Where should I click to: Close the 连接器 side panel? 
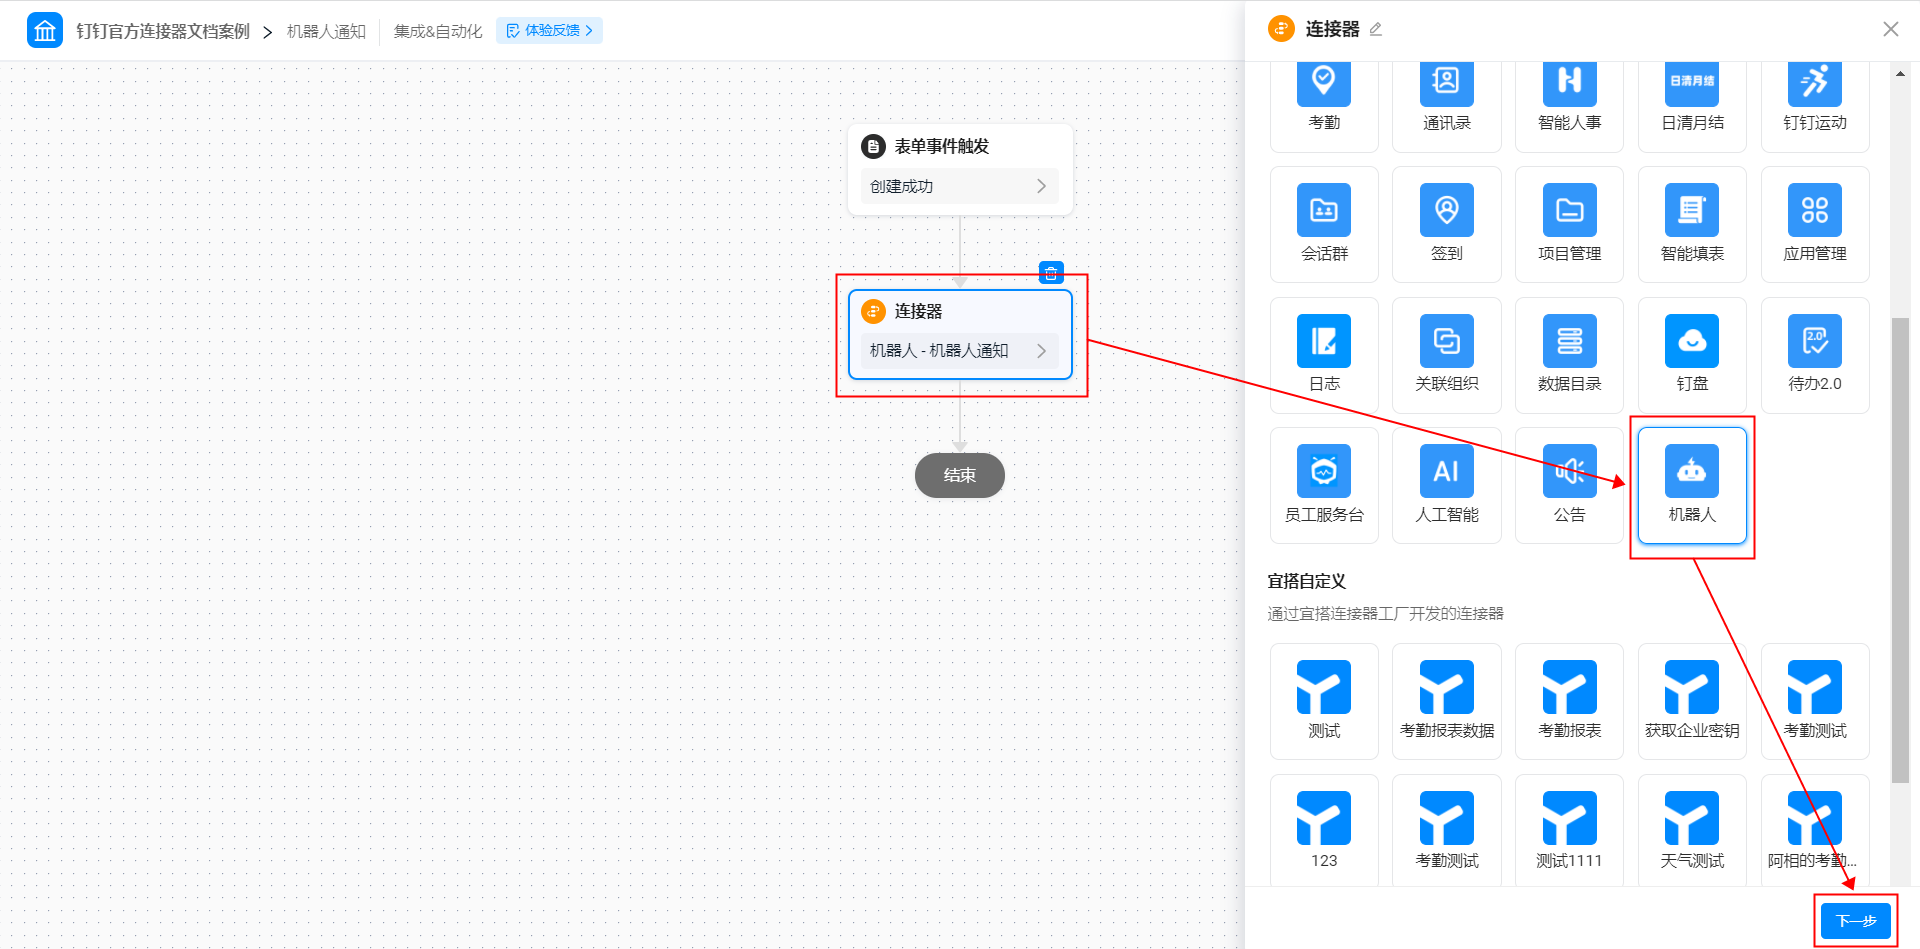[1890, 29]
